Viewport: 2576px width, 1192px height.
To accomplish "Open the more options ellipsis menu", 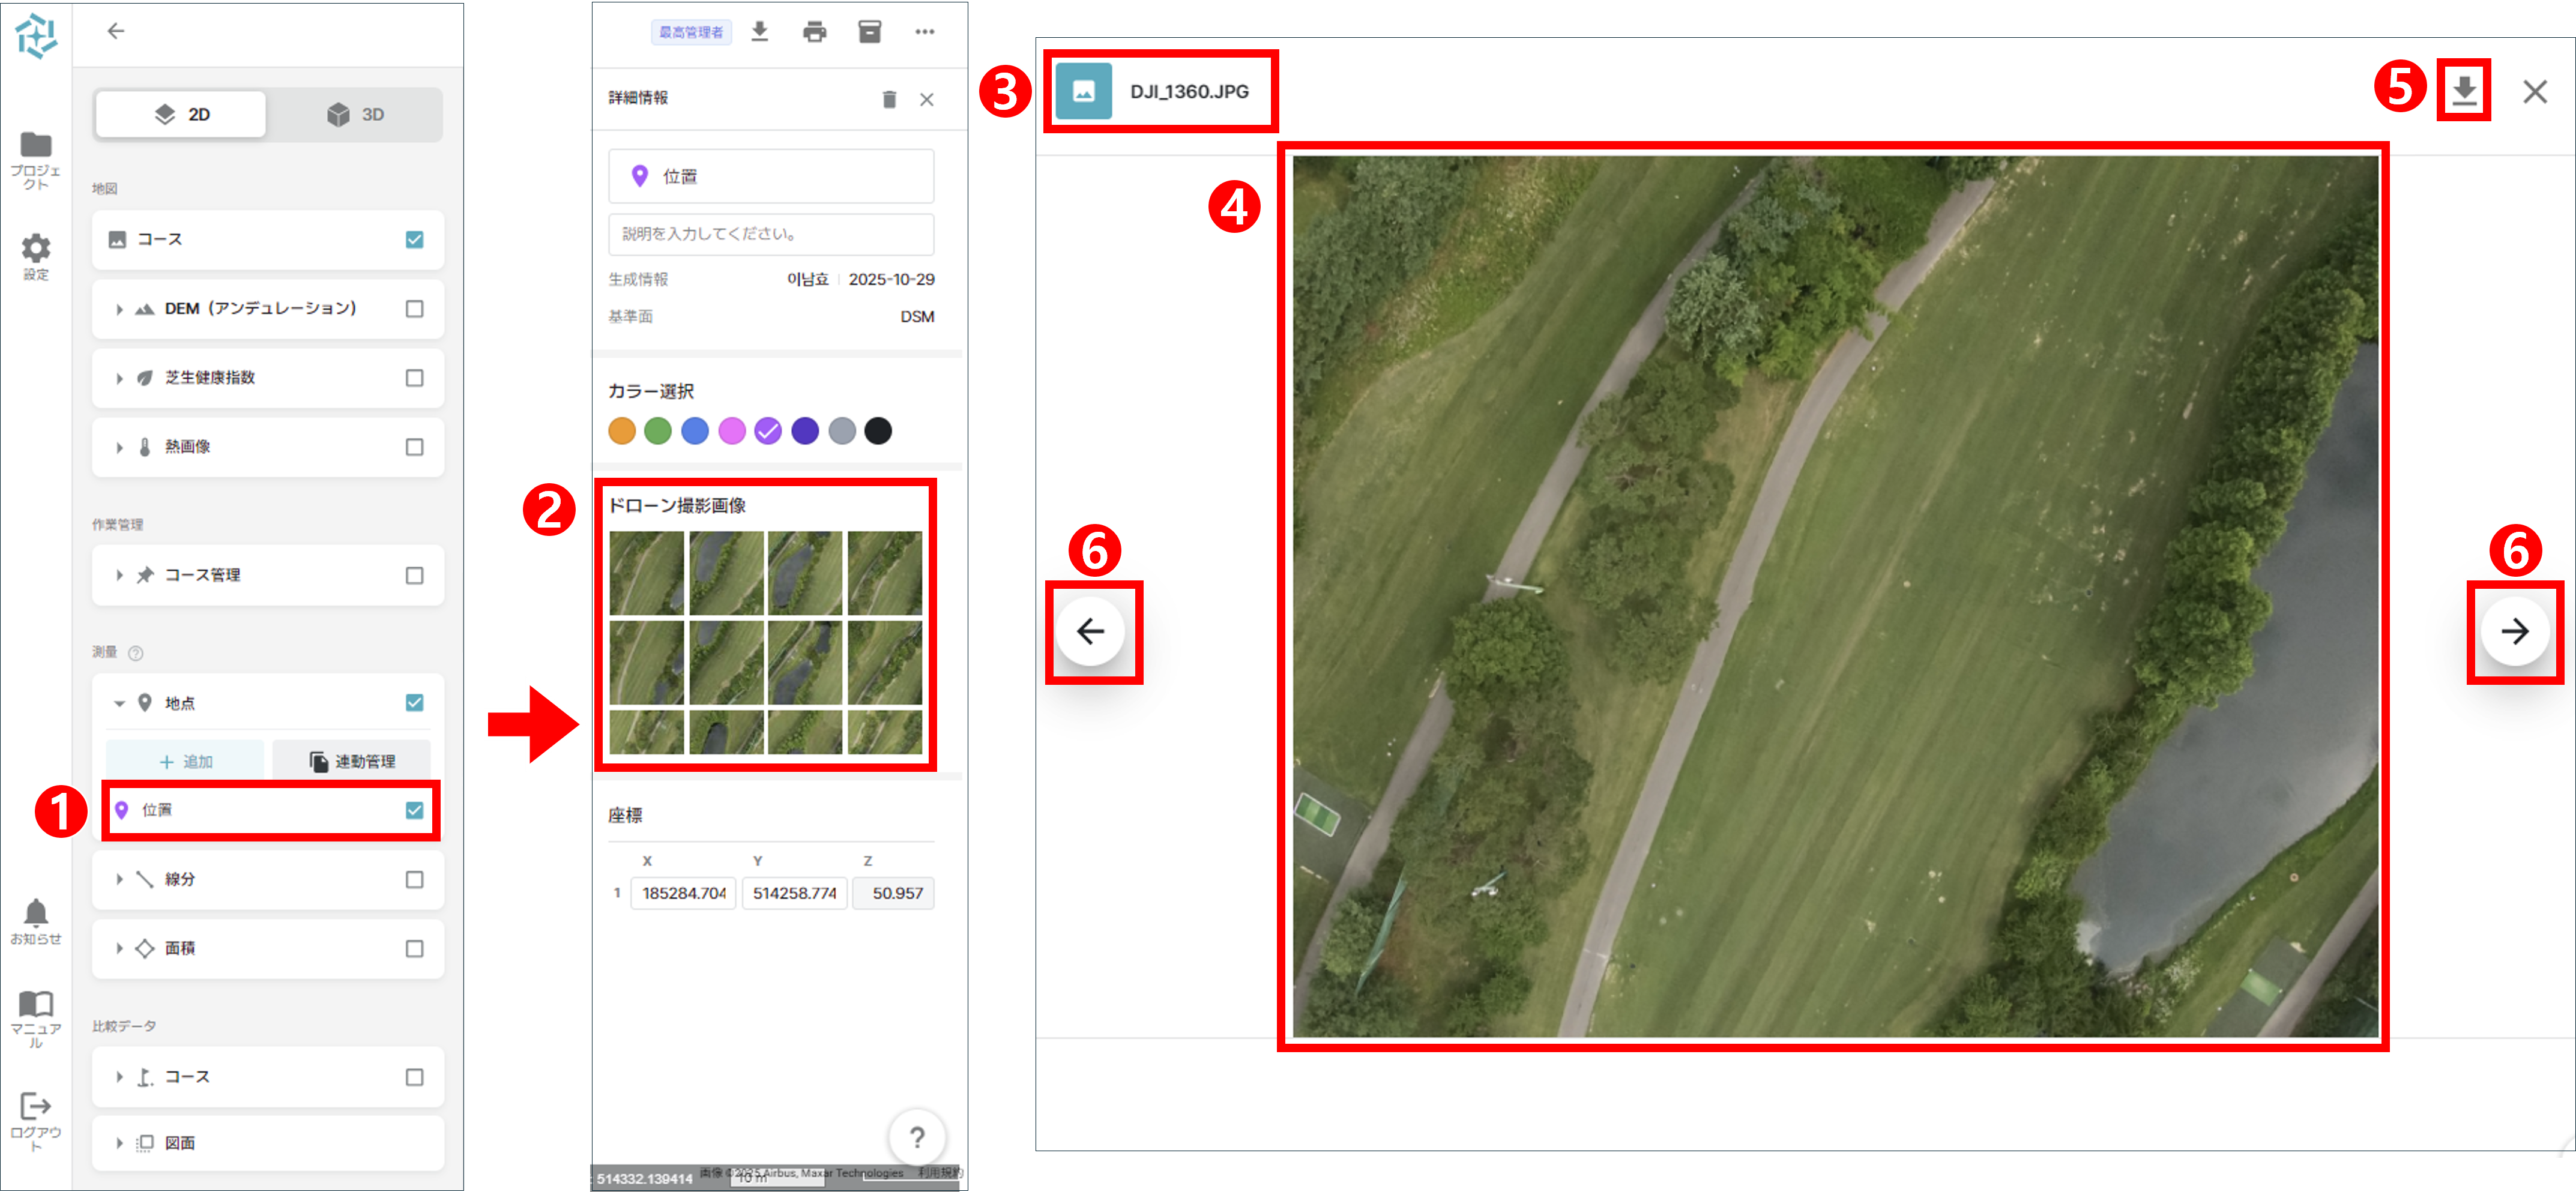I will click(924, 32).
